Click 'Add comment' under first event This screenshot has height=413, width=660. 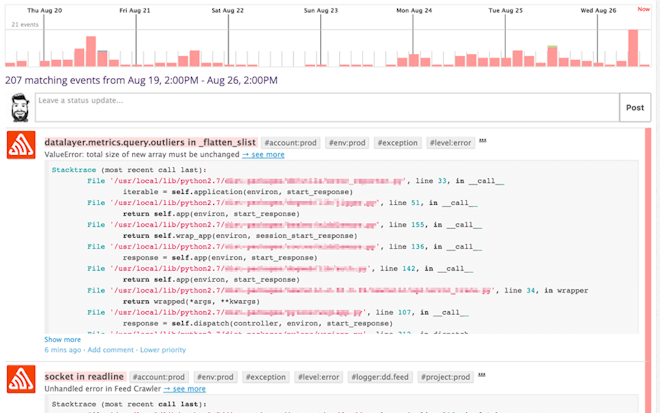(110, 350)
